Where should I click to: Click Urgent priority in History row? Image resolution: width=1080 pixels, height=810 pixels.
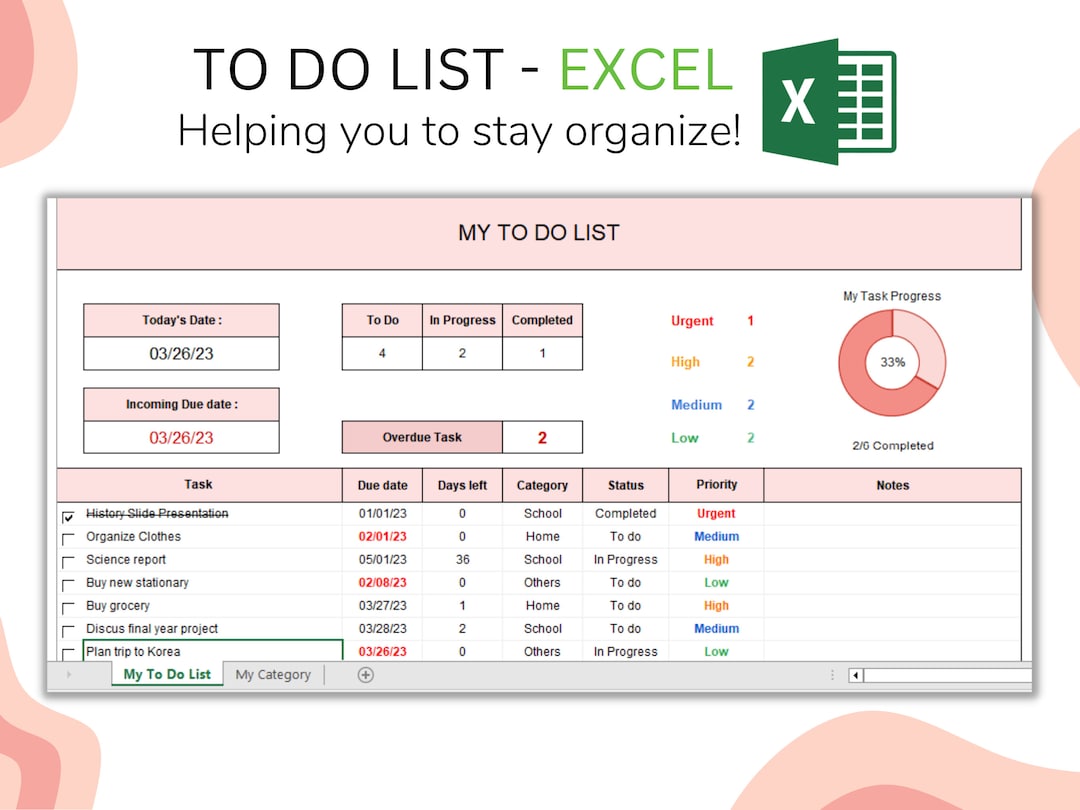pos(716,514)
